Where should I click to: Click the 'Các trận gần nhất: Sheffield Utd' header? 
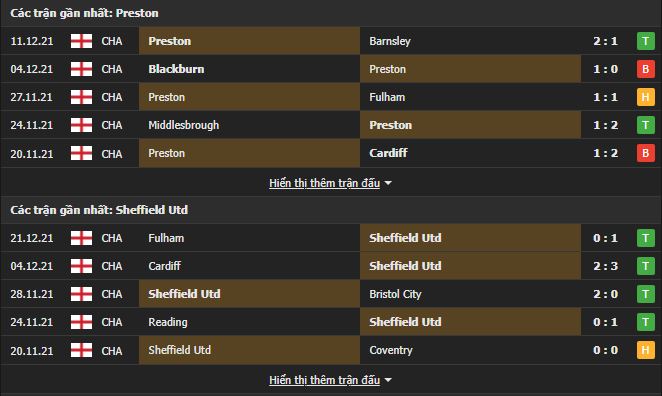pos(99,210)
